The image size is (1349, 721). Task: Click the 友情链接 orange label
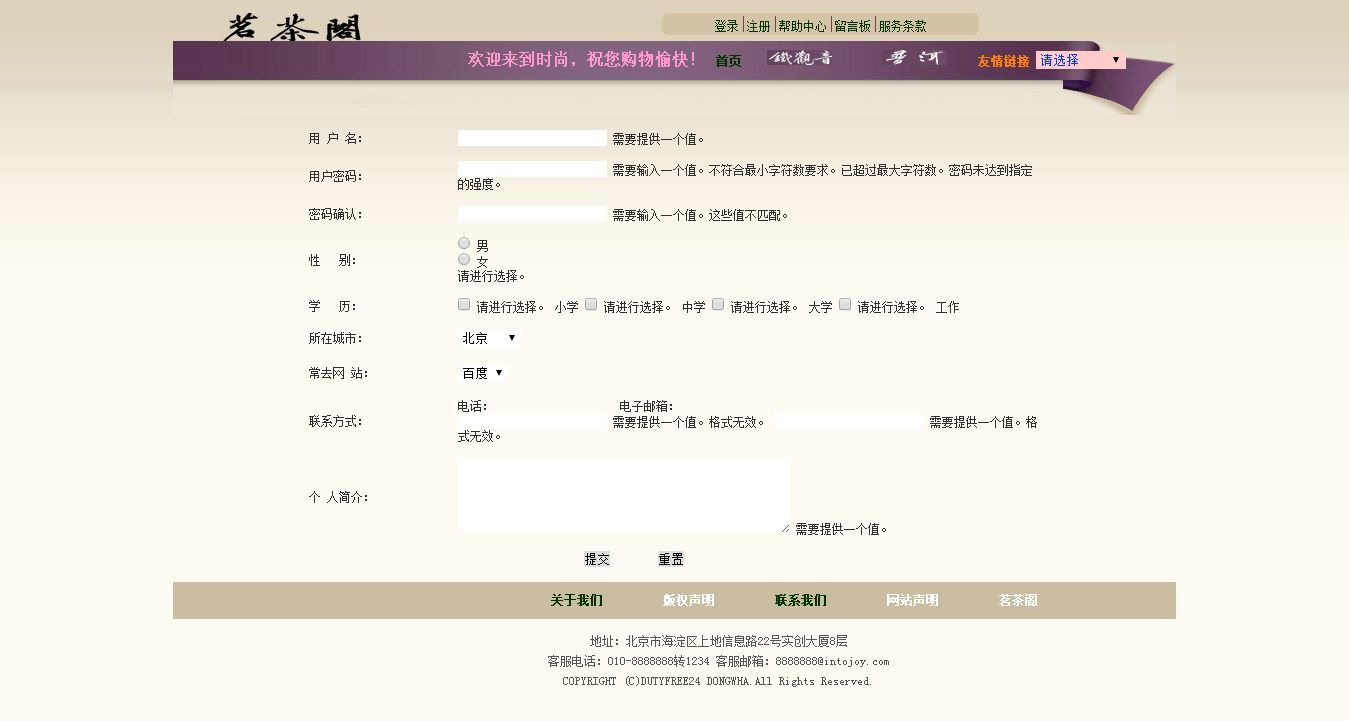(x=1003, y=61)
